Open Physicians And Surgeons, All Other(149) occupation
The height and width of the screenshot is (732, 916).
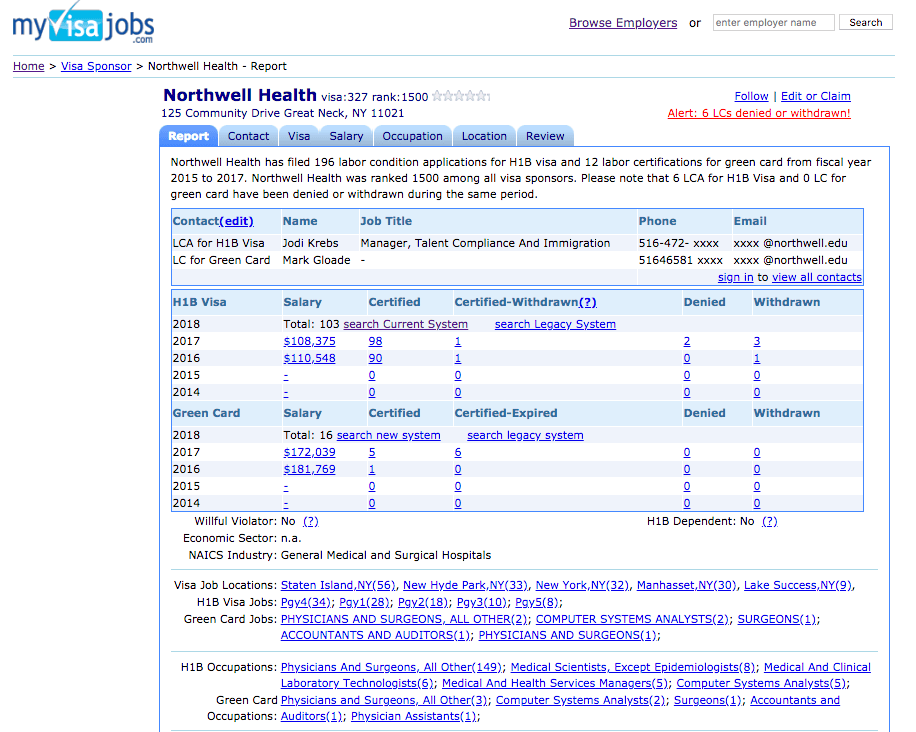tap(391, 667)
